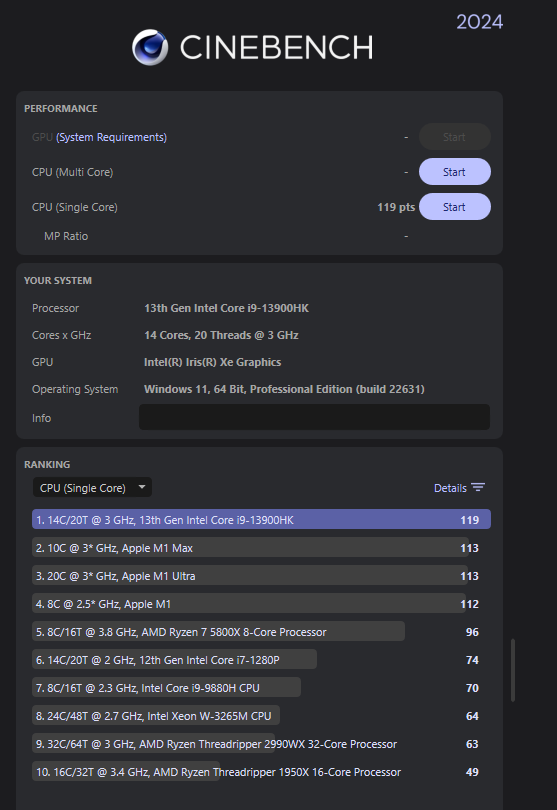Click the Details link in Ranking
The width and height of the screenshot is (557, 810).
pyautogui.click(x=450, y=488)
